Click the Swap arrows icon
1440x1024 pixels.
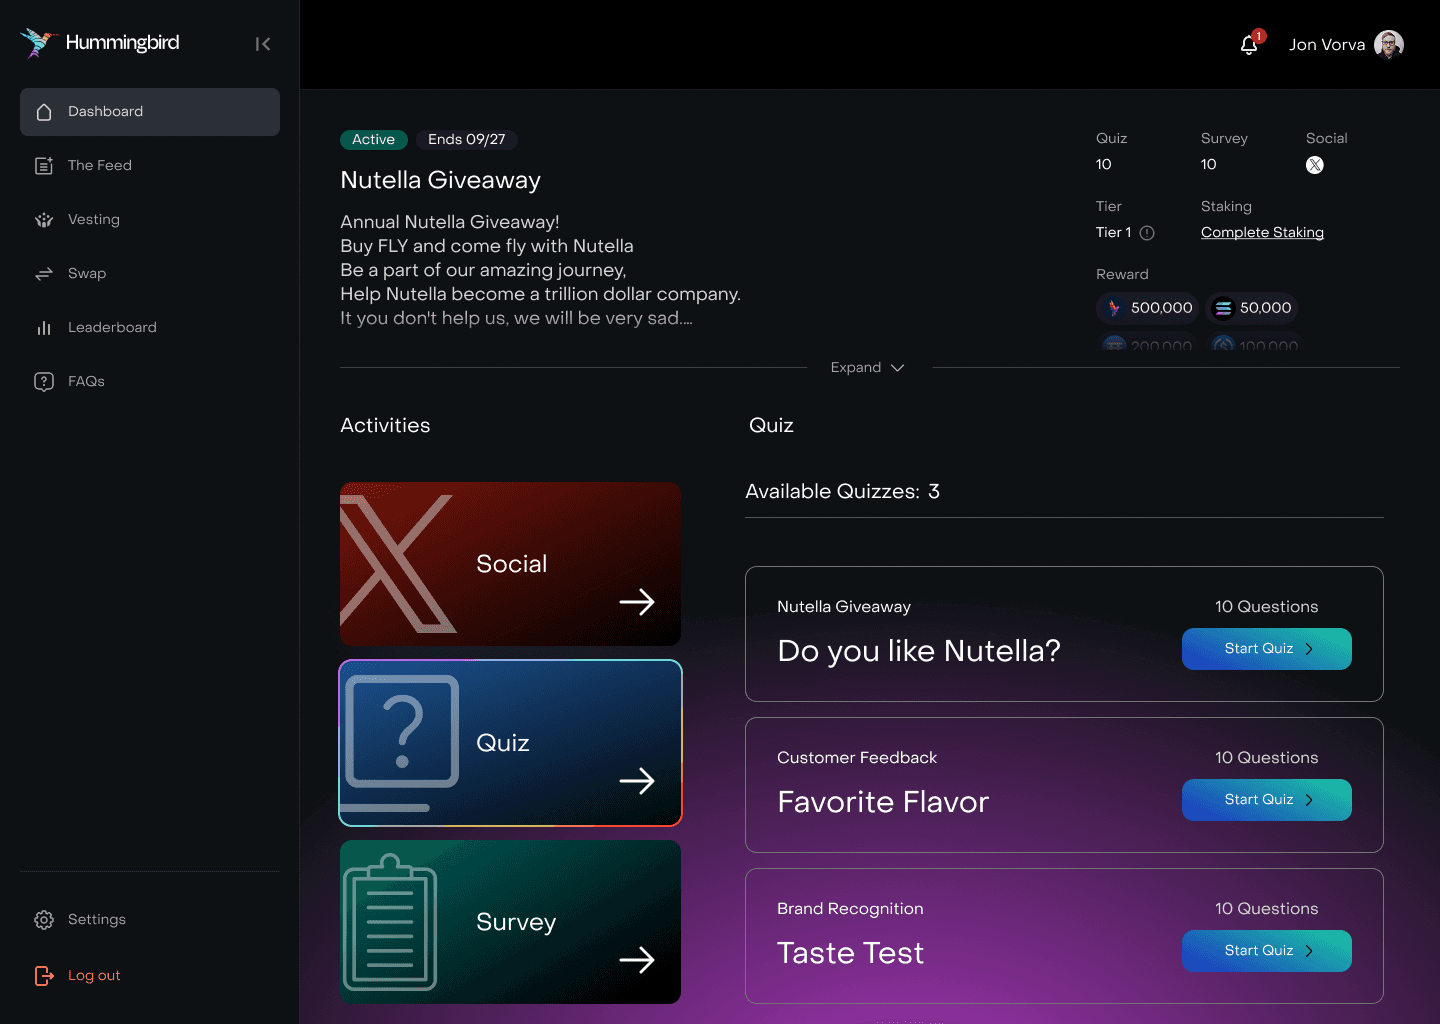pos(44,274)
